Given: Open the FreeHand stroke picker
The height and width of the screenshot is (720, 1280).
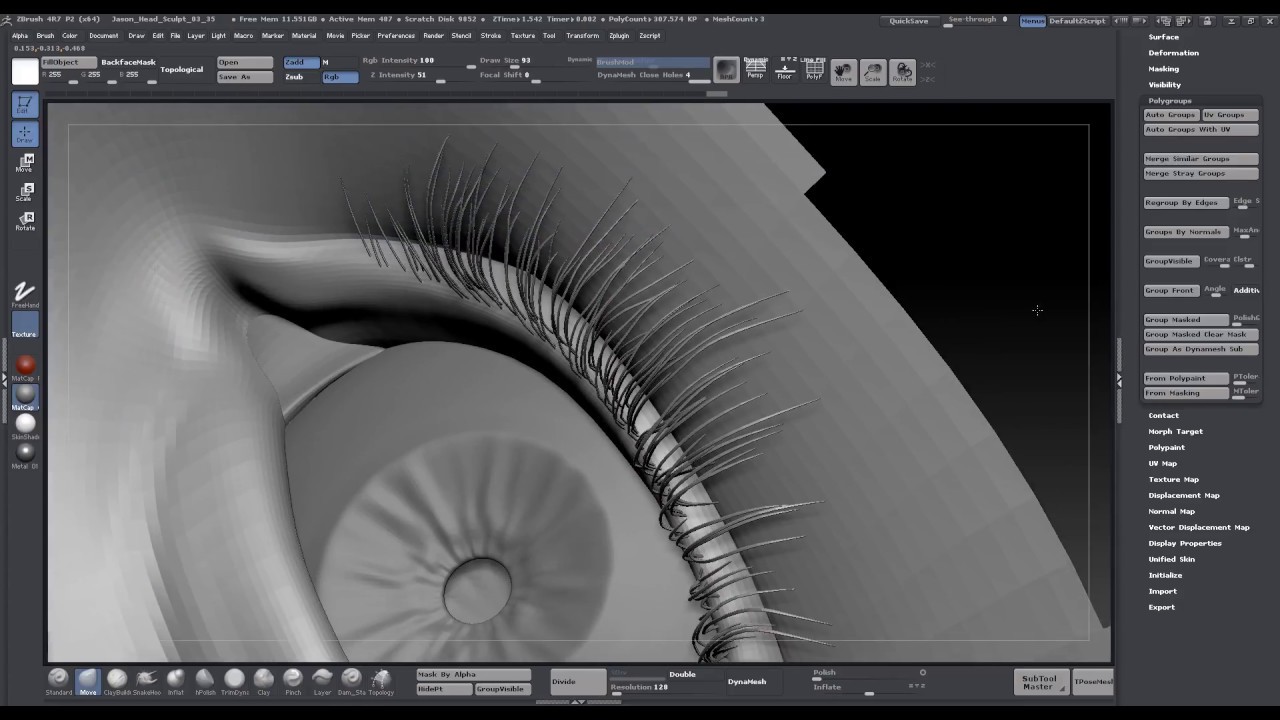Looking at the screenshot, I should (x=25, y=294).
